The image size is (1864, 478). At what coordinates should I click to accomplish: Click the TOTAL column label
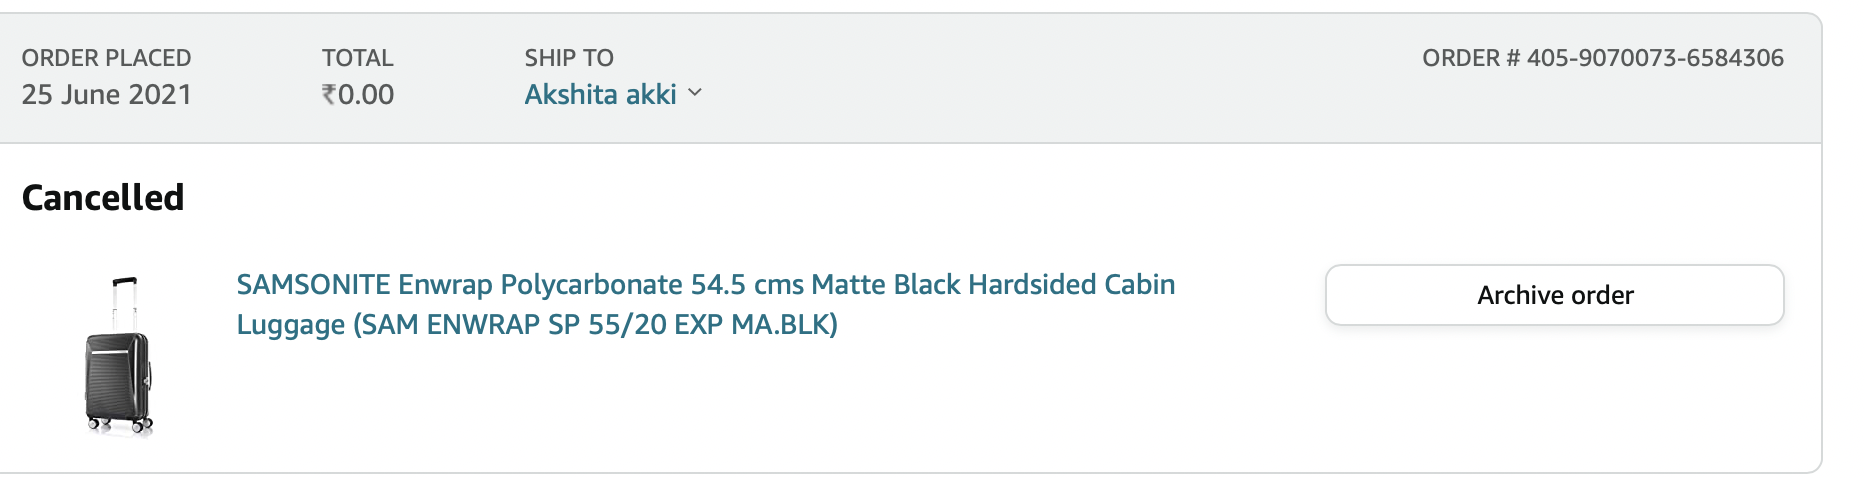click(357, 58)
